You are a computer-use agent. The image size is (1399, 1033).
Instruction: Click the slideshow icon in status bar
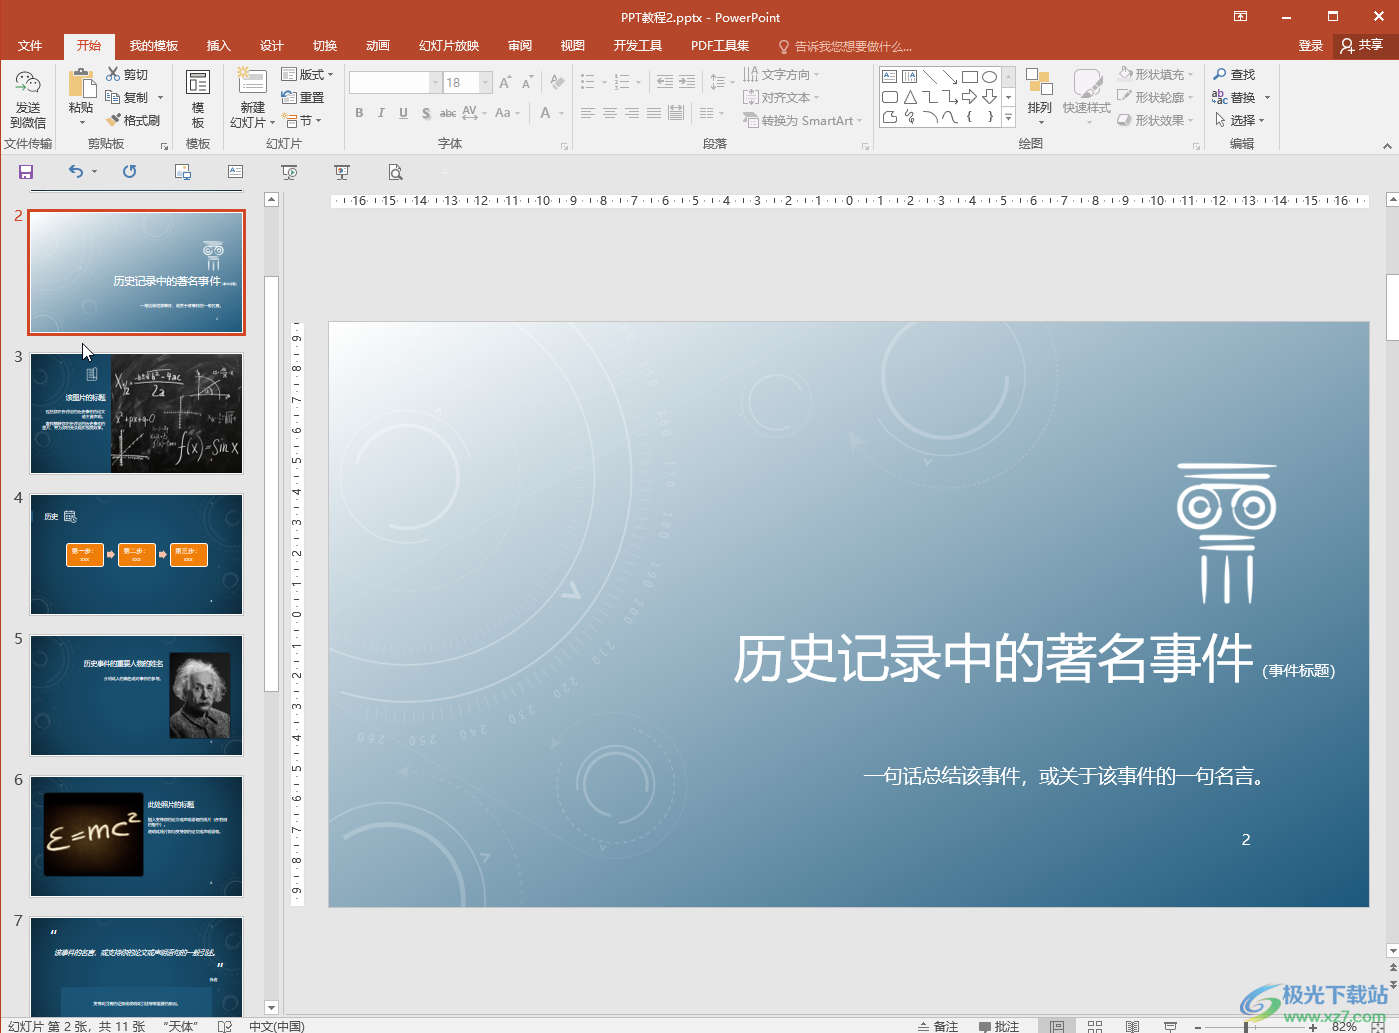(x=1170, y=1026)
